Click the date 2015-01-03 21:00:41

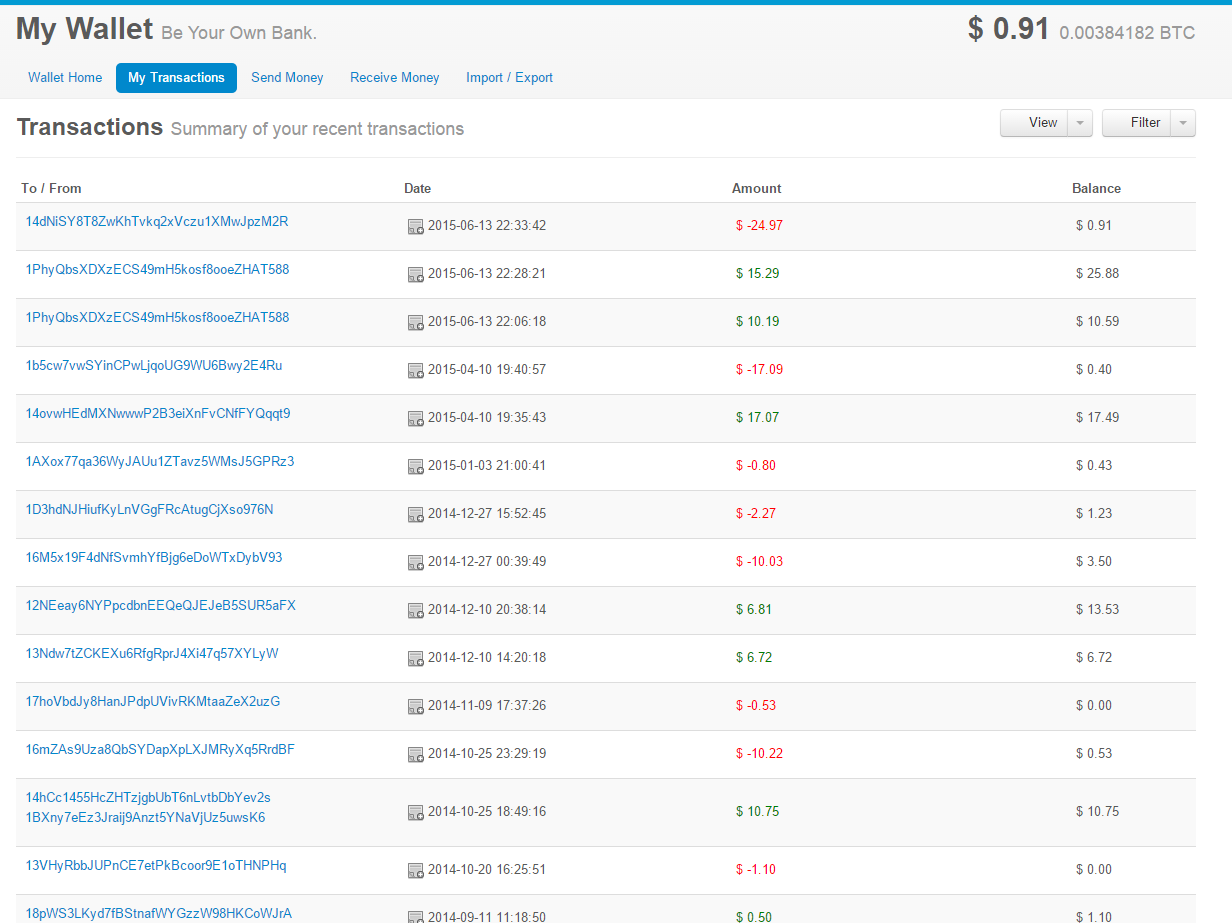pyautogui.click(x=487, y=465)
